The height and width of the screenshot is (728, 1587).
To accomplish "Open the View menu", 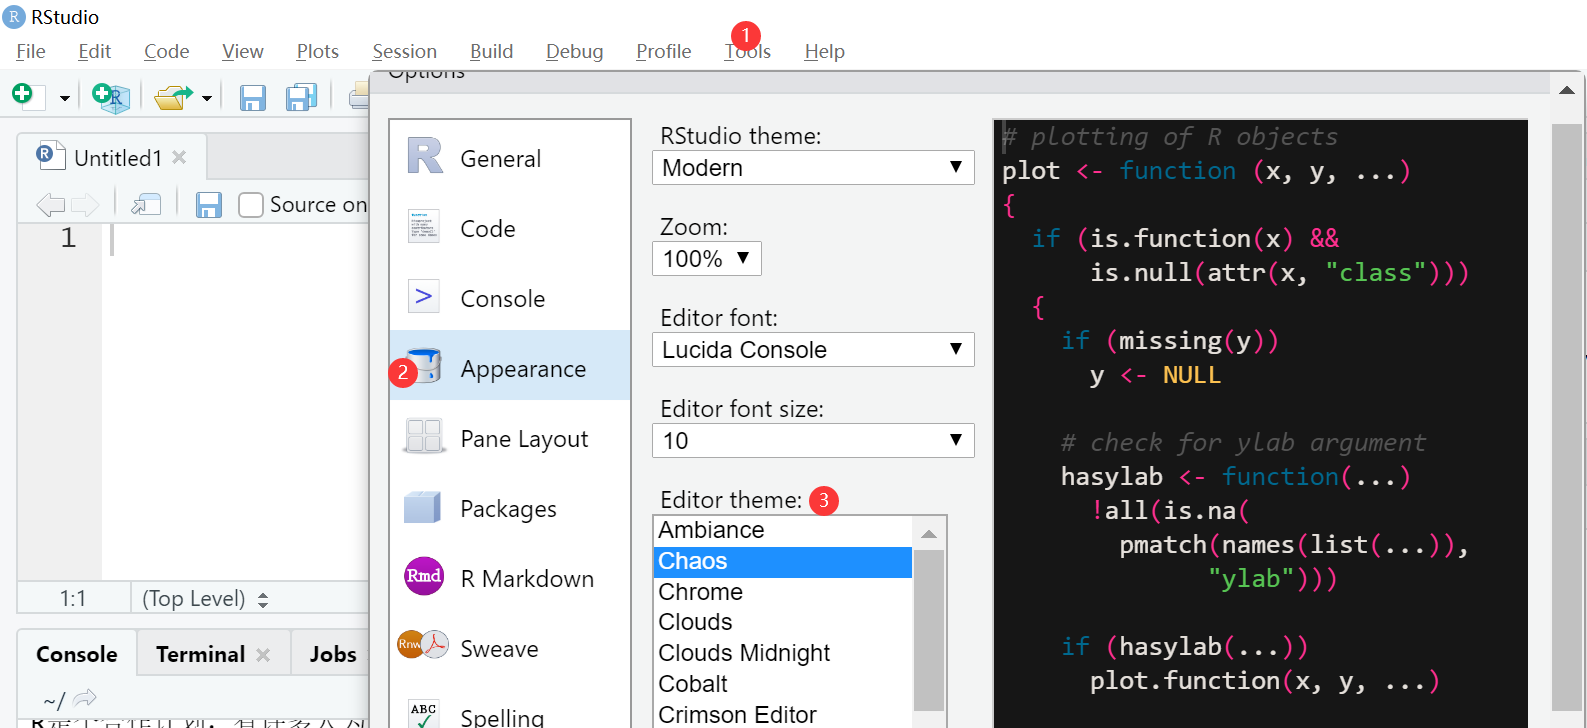I will 242,51.
